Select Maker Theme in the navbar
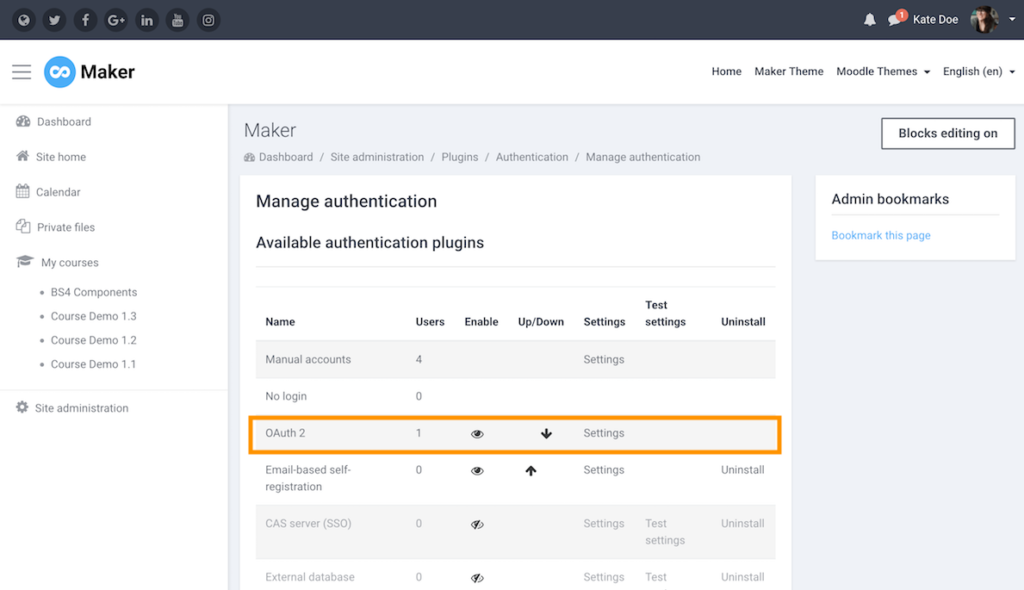 tap(789, 71)
